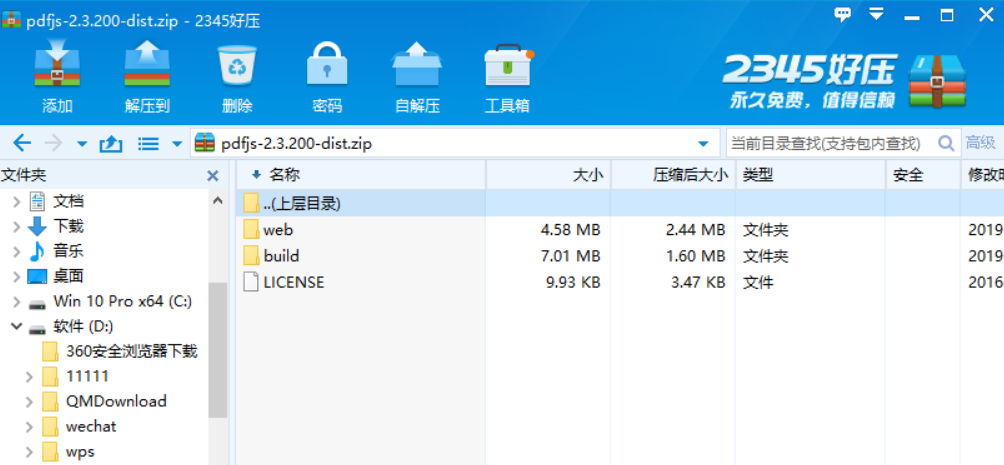Click the LICENSE file icon
1004x465 pixels.
pyautogui.click(x=251, y=282)
